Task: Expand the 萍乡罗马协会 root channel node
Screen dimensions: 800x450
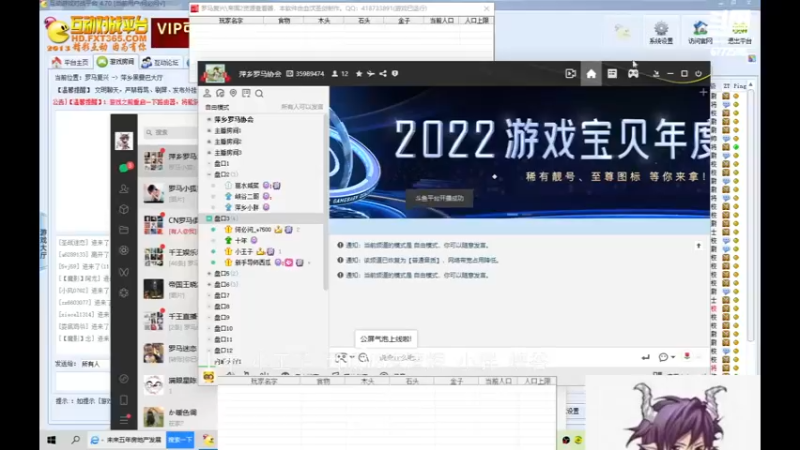Action: pyautogui.click(x=209, y=119)
